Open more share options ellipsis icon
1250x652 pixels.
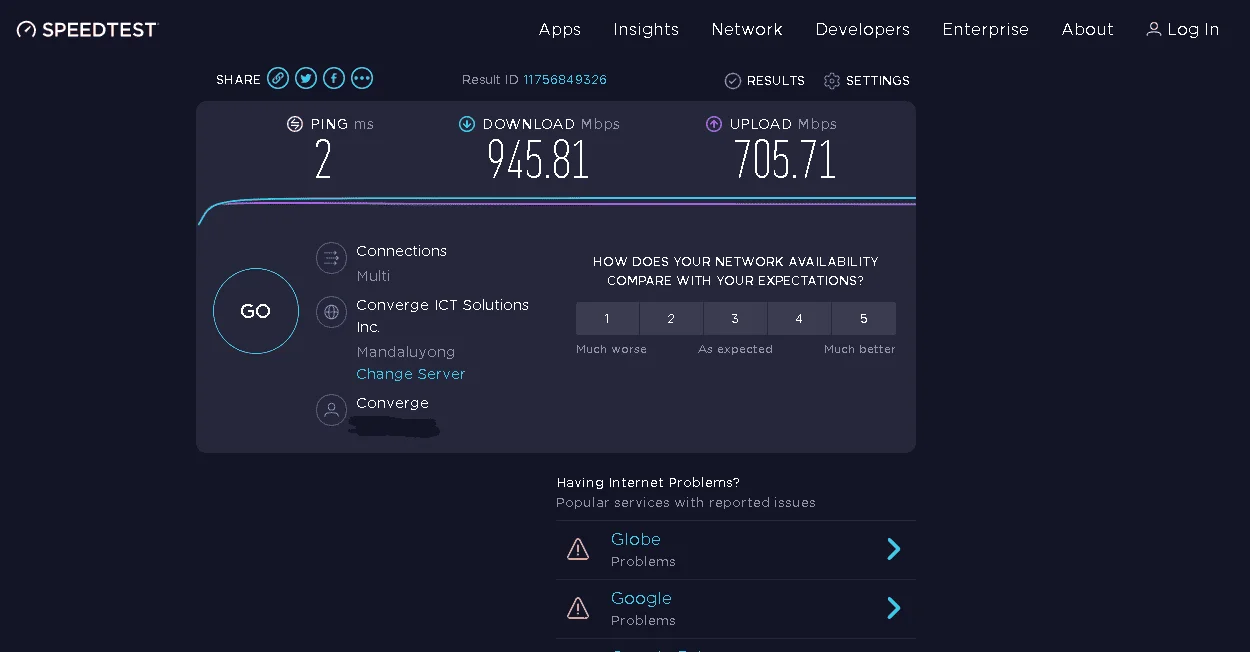pyautogui.click(x=362, y=78)
